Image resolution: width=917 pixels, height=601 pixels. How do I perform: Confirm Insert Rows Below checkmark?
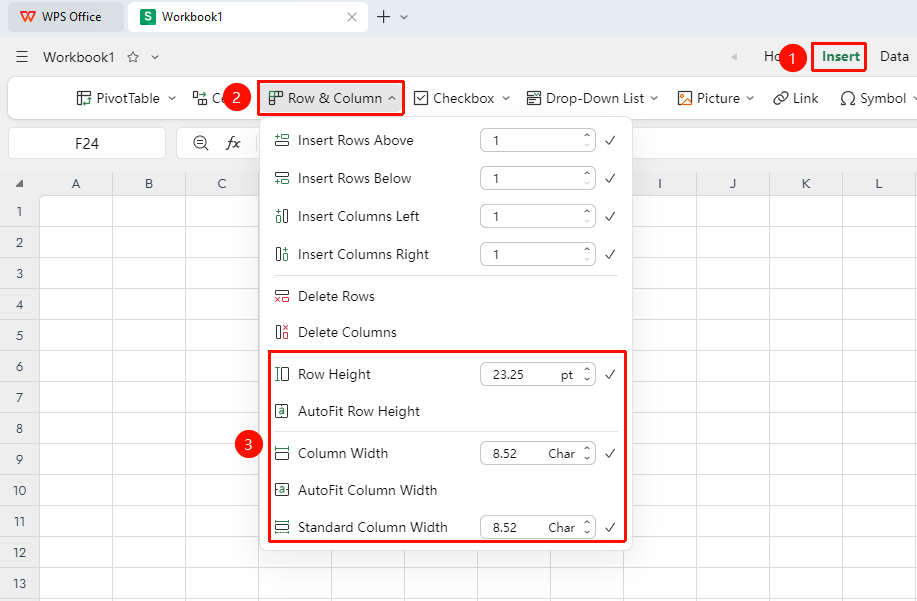pos(610,178)
